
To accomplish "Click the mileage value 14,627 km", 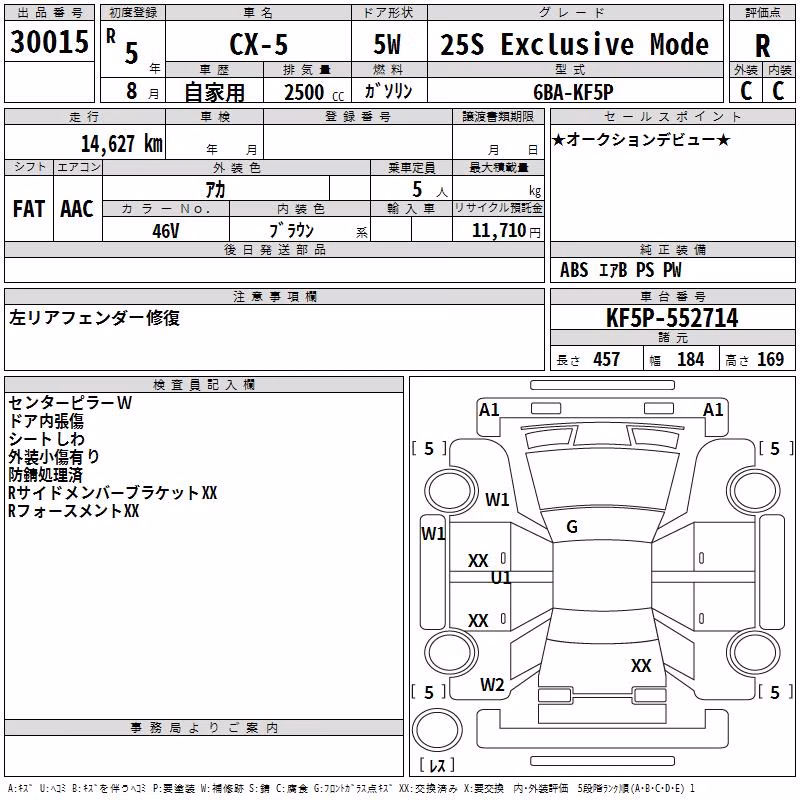I will coord(122,143).
